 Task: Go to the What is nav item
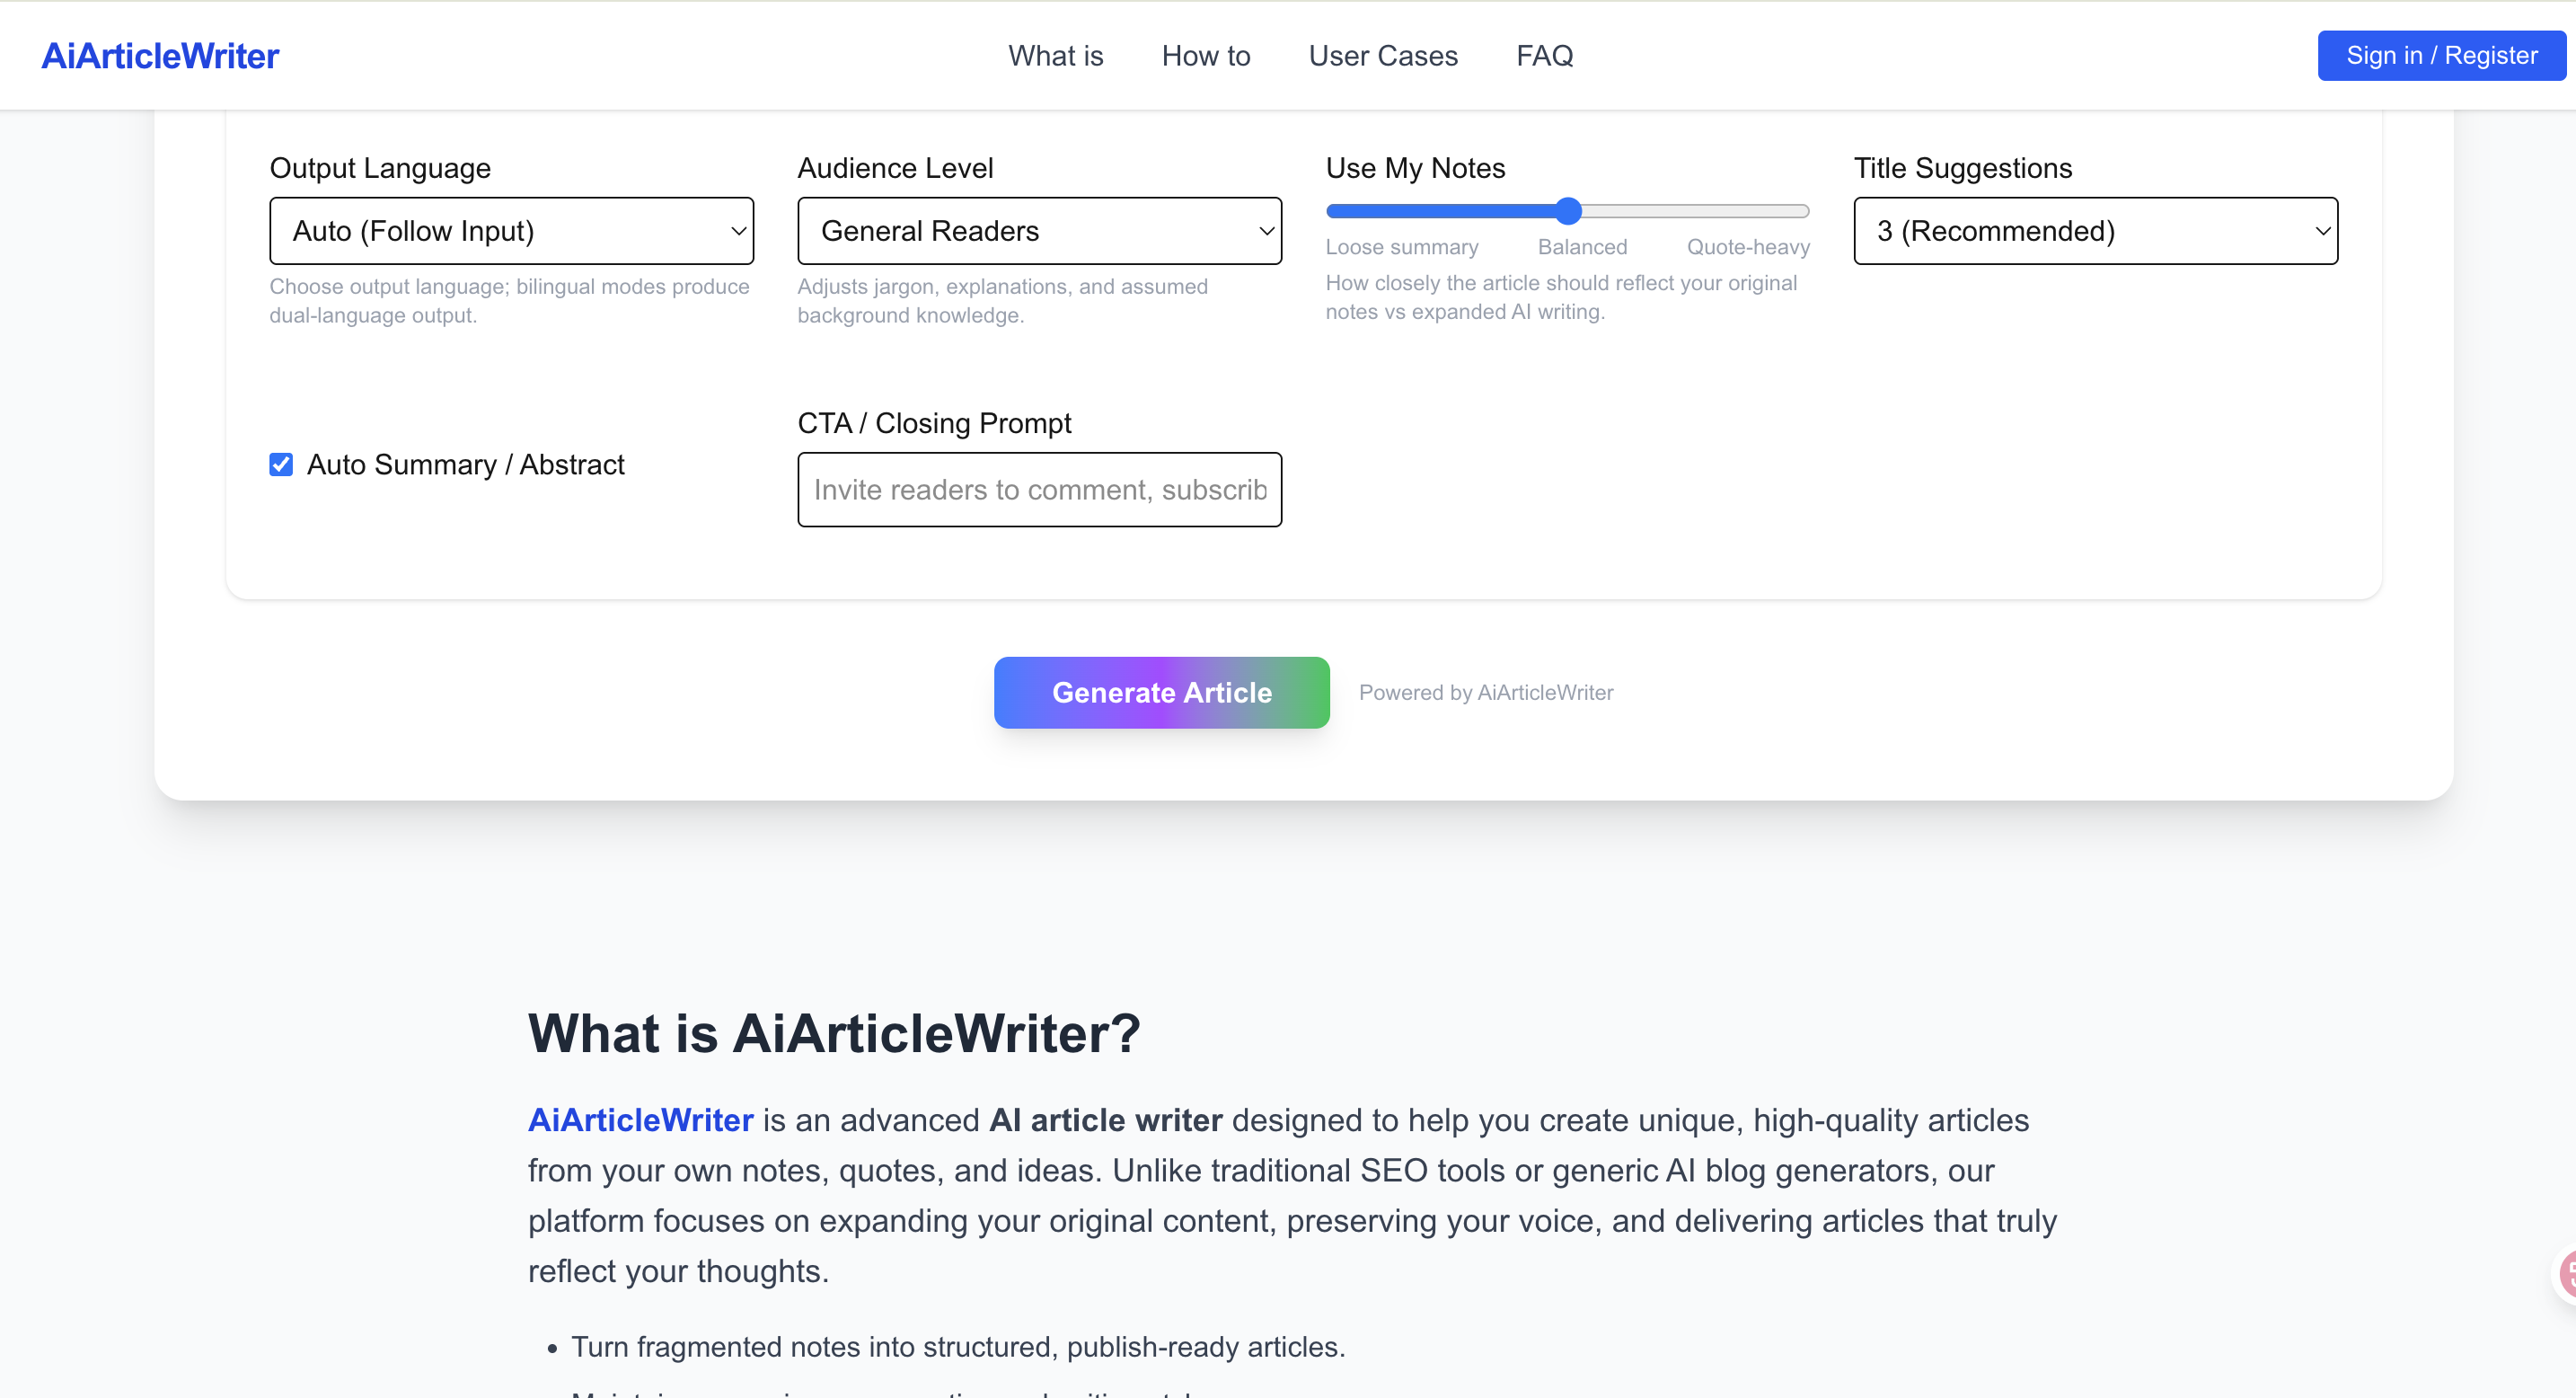click(x=1055, y=56)
